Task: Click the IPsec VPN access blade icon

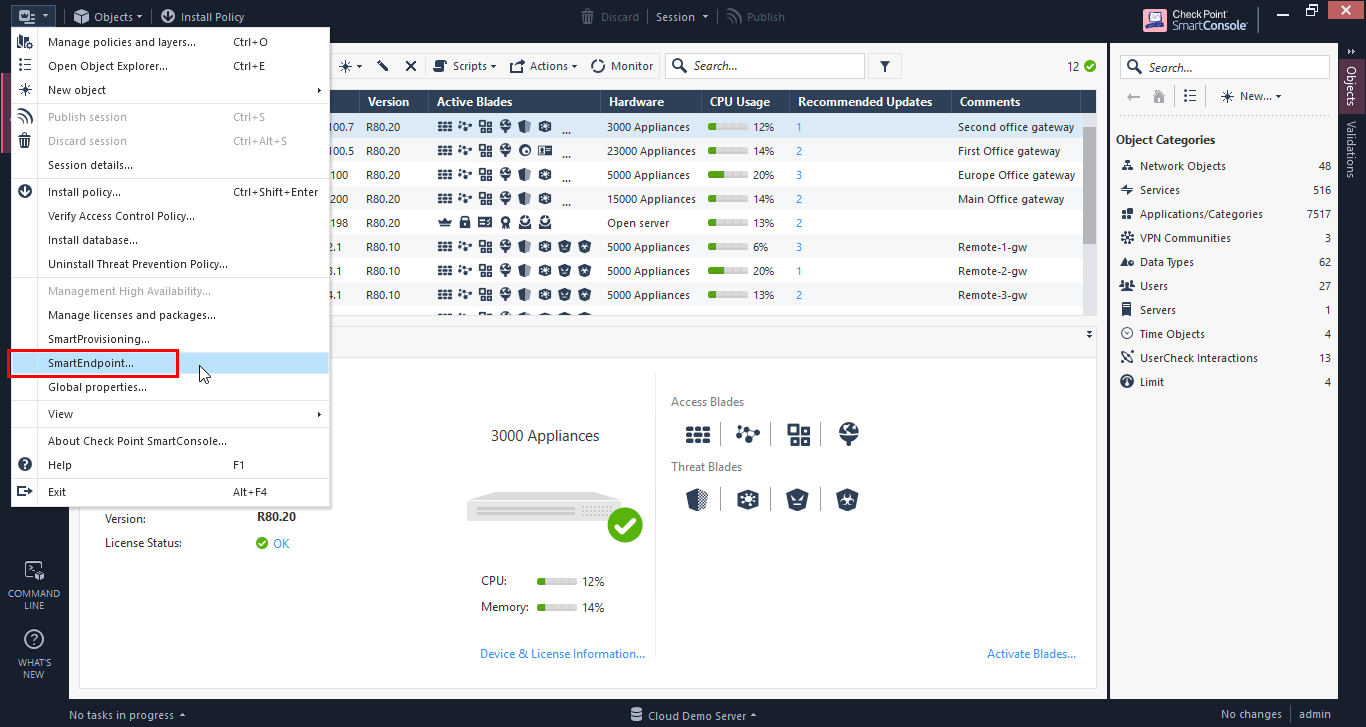Action: [x=748, y=434]
